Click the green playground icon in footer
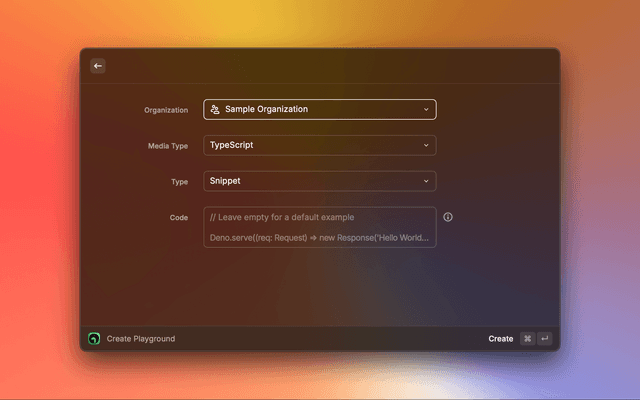Viewport: 640px width, 400px height. (94, 339)
